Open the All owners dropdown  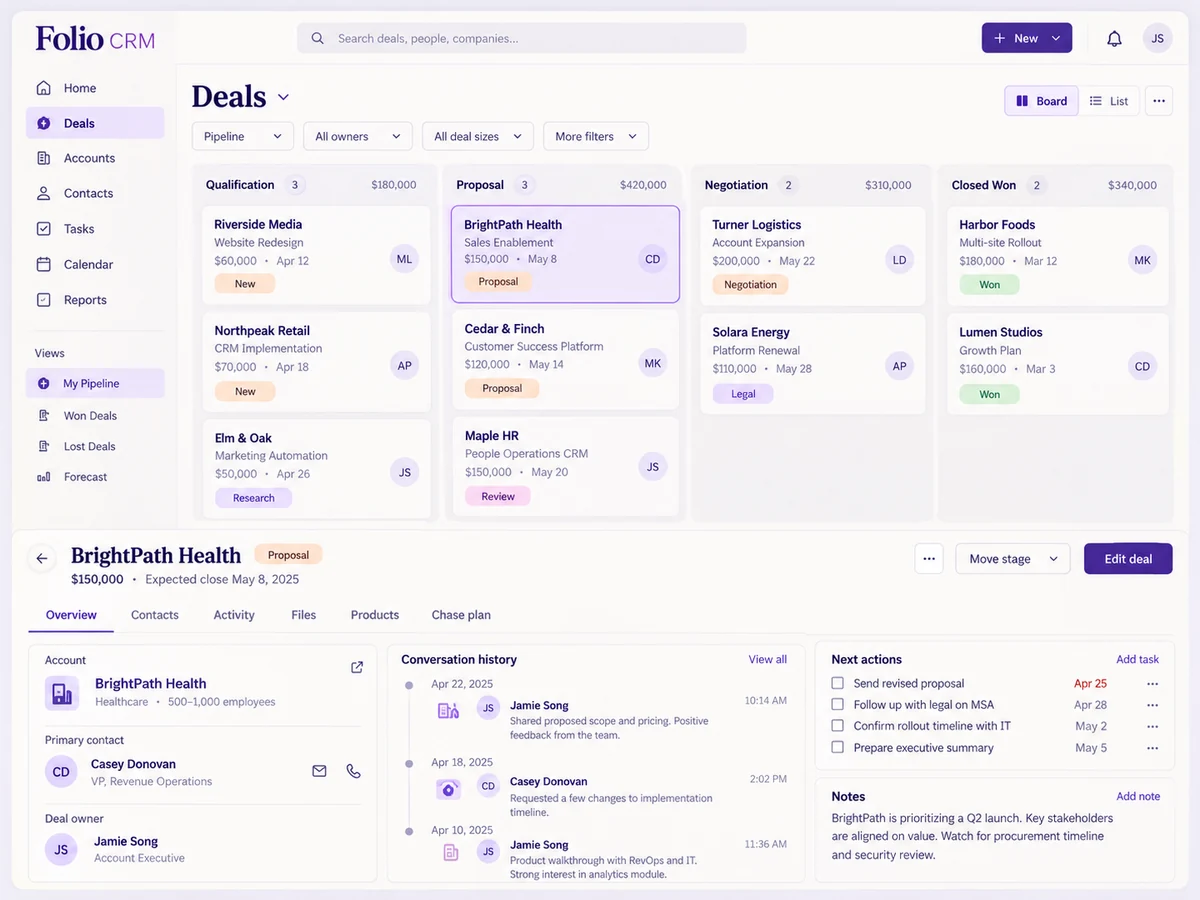pyautogui.click(x=358, y=136)
